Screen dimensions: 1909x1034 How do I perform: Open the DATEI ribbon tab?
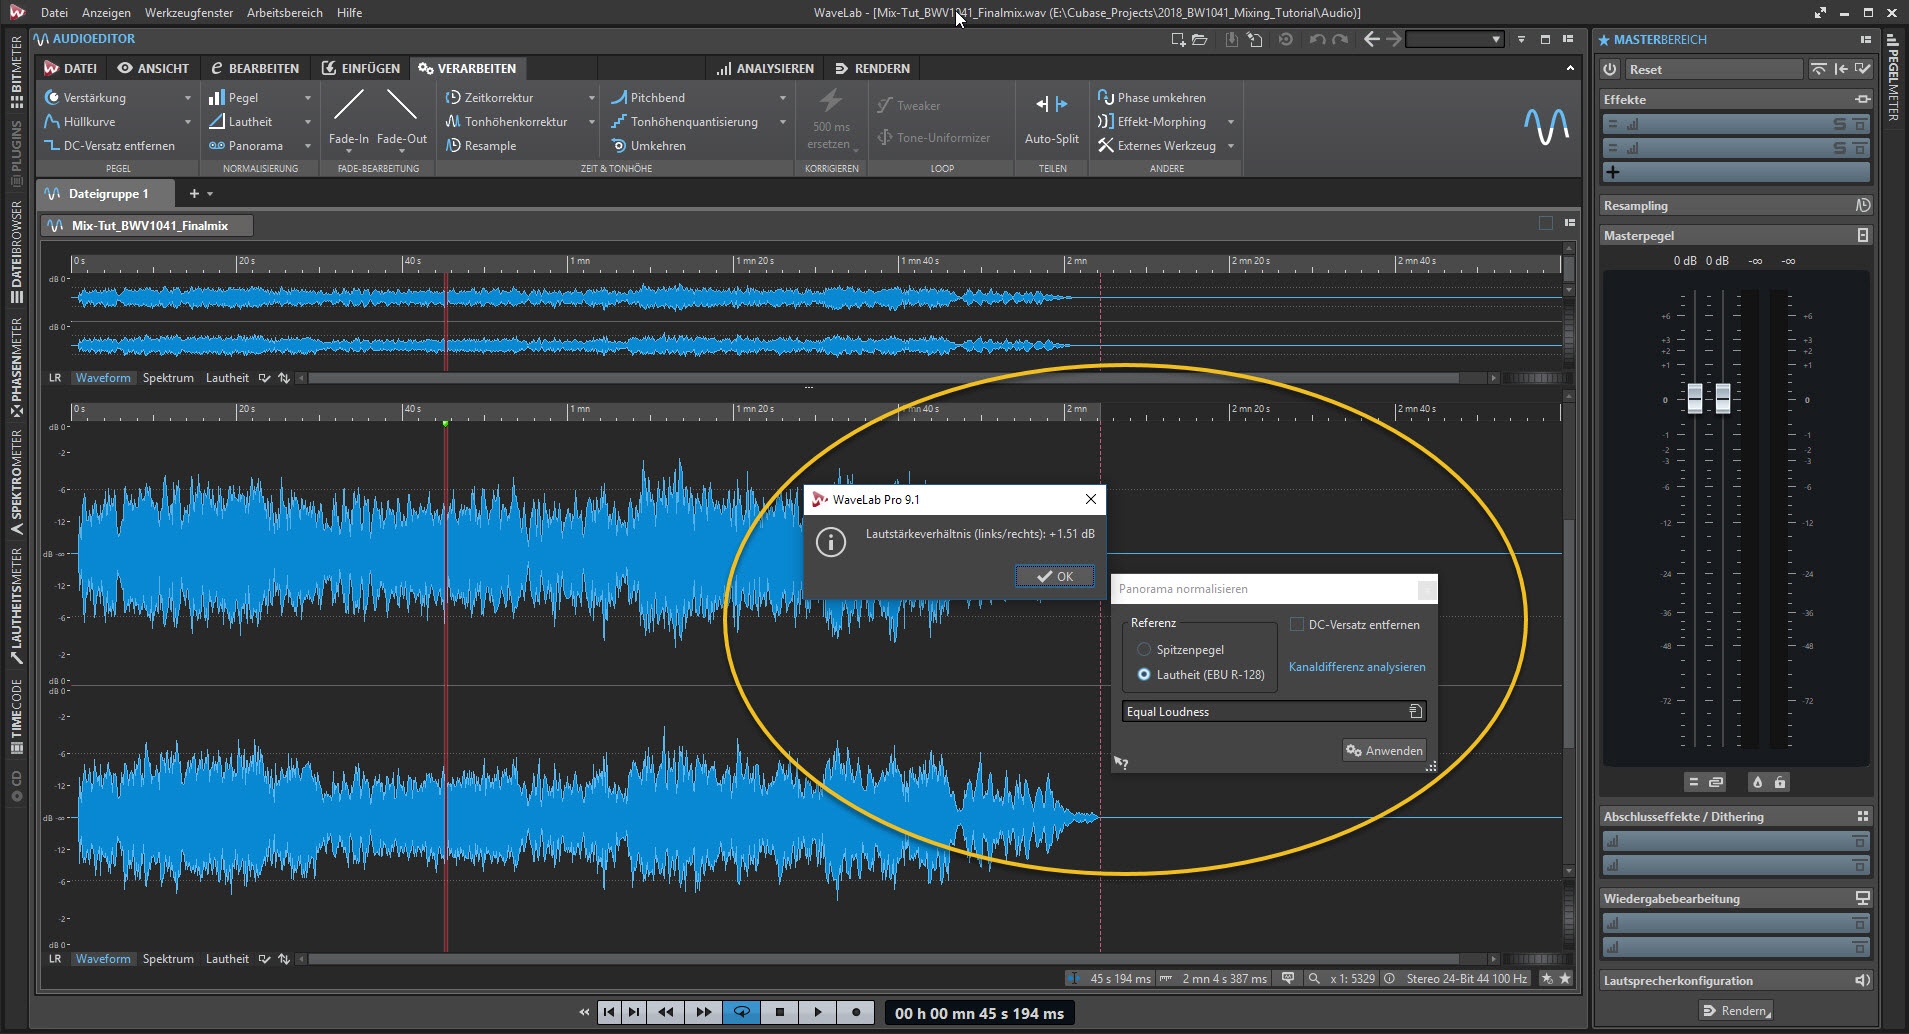[x=70, y=68]
